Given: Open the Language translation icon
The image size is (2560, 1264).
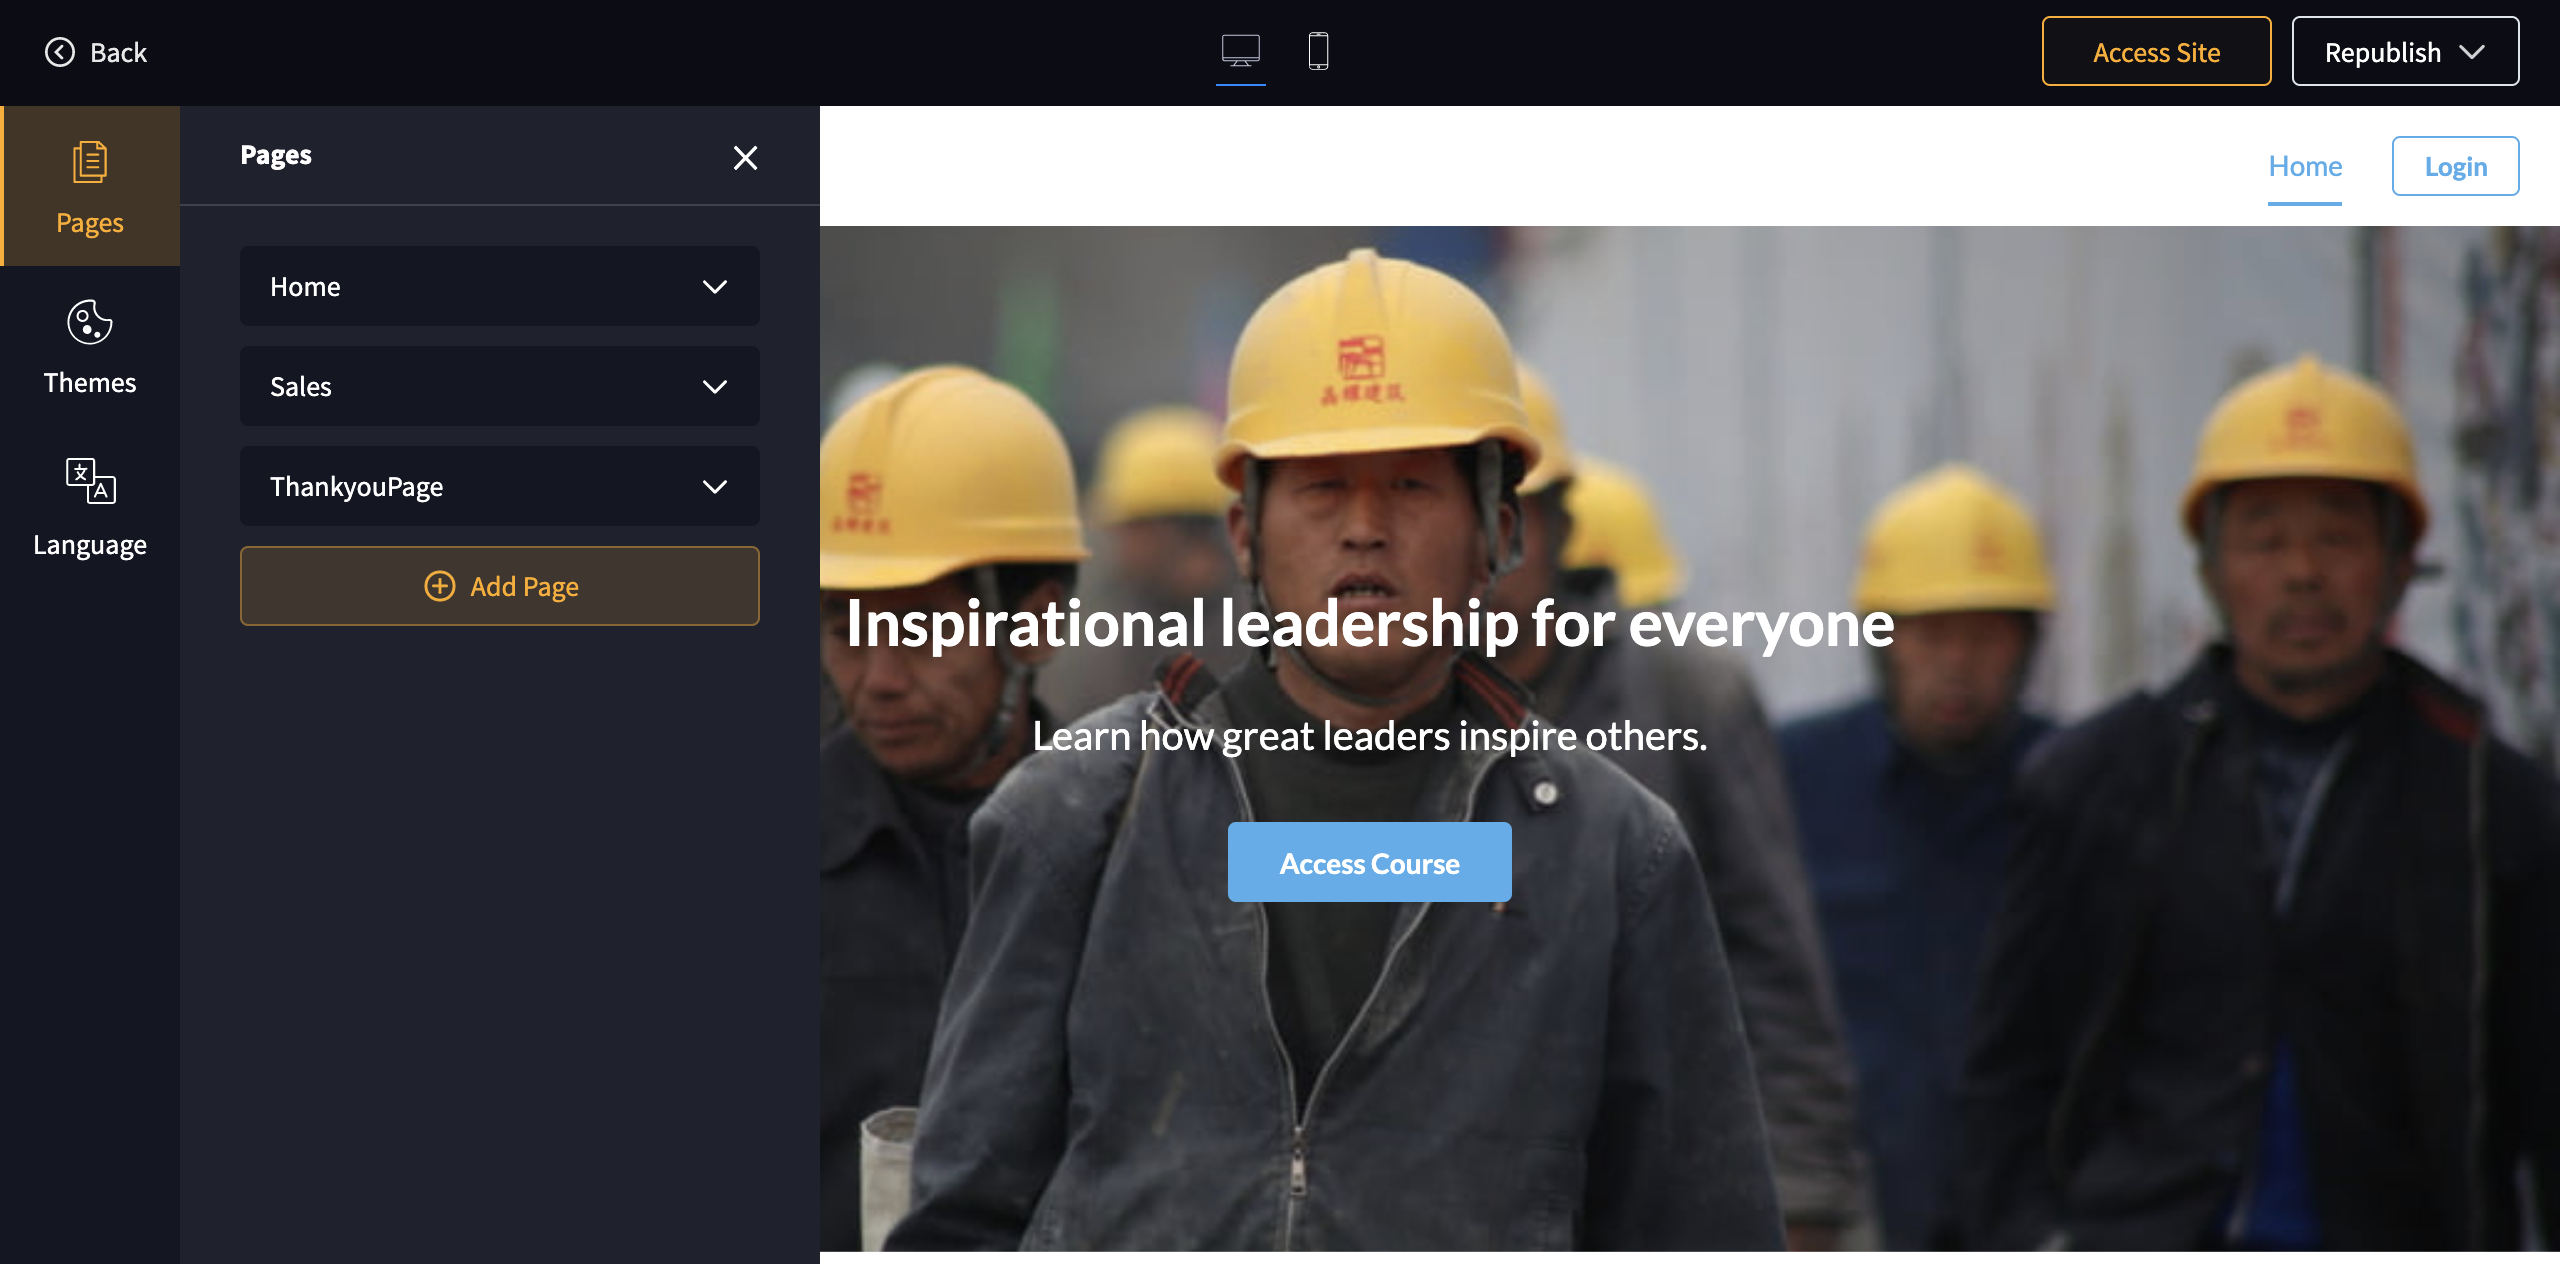Looking at the screenshot, I should [90, 482].
